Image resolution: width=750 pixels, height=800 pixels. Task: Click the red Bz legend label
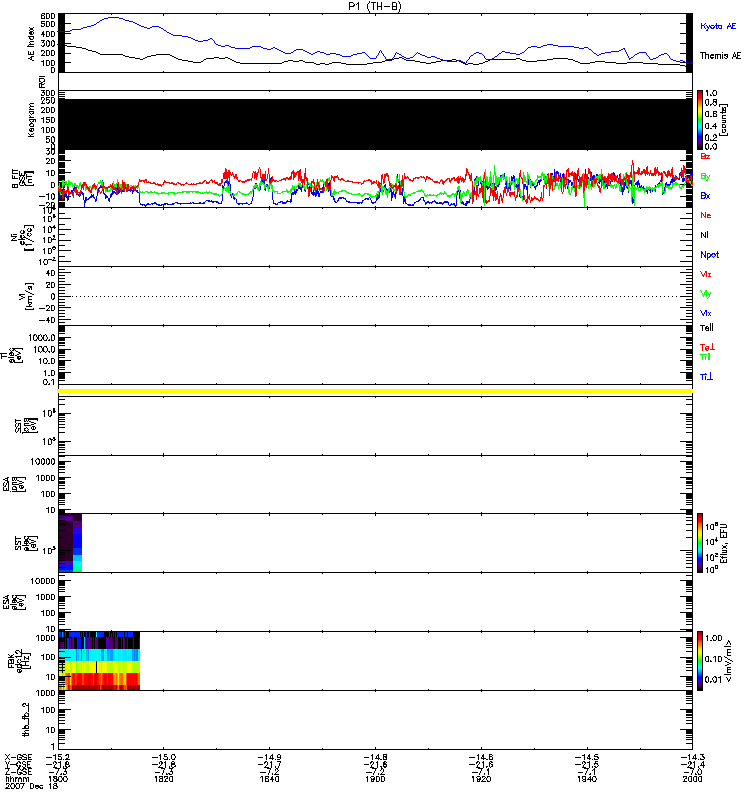coord(705,156)
